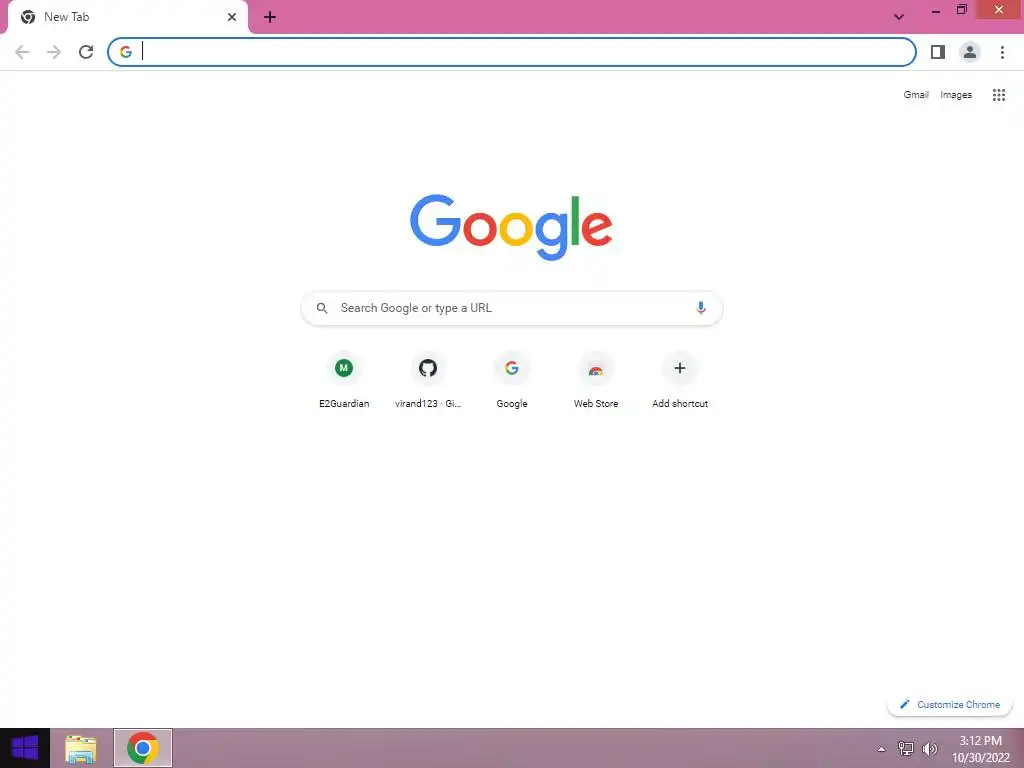Open the Images link

tap(956, 95)
